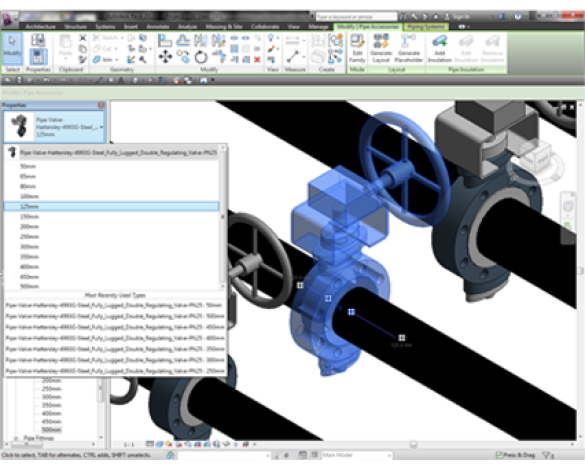585x471 pixels.
Task: Open Edit Family tool
Action: point(357,49)
